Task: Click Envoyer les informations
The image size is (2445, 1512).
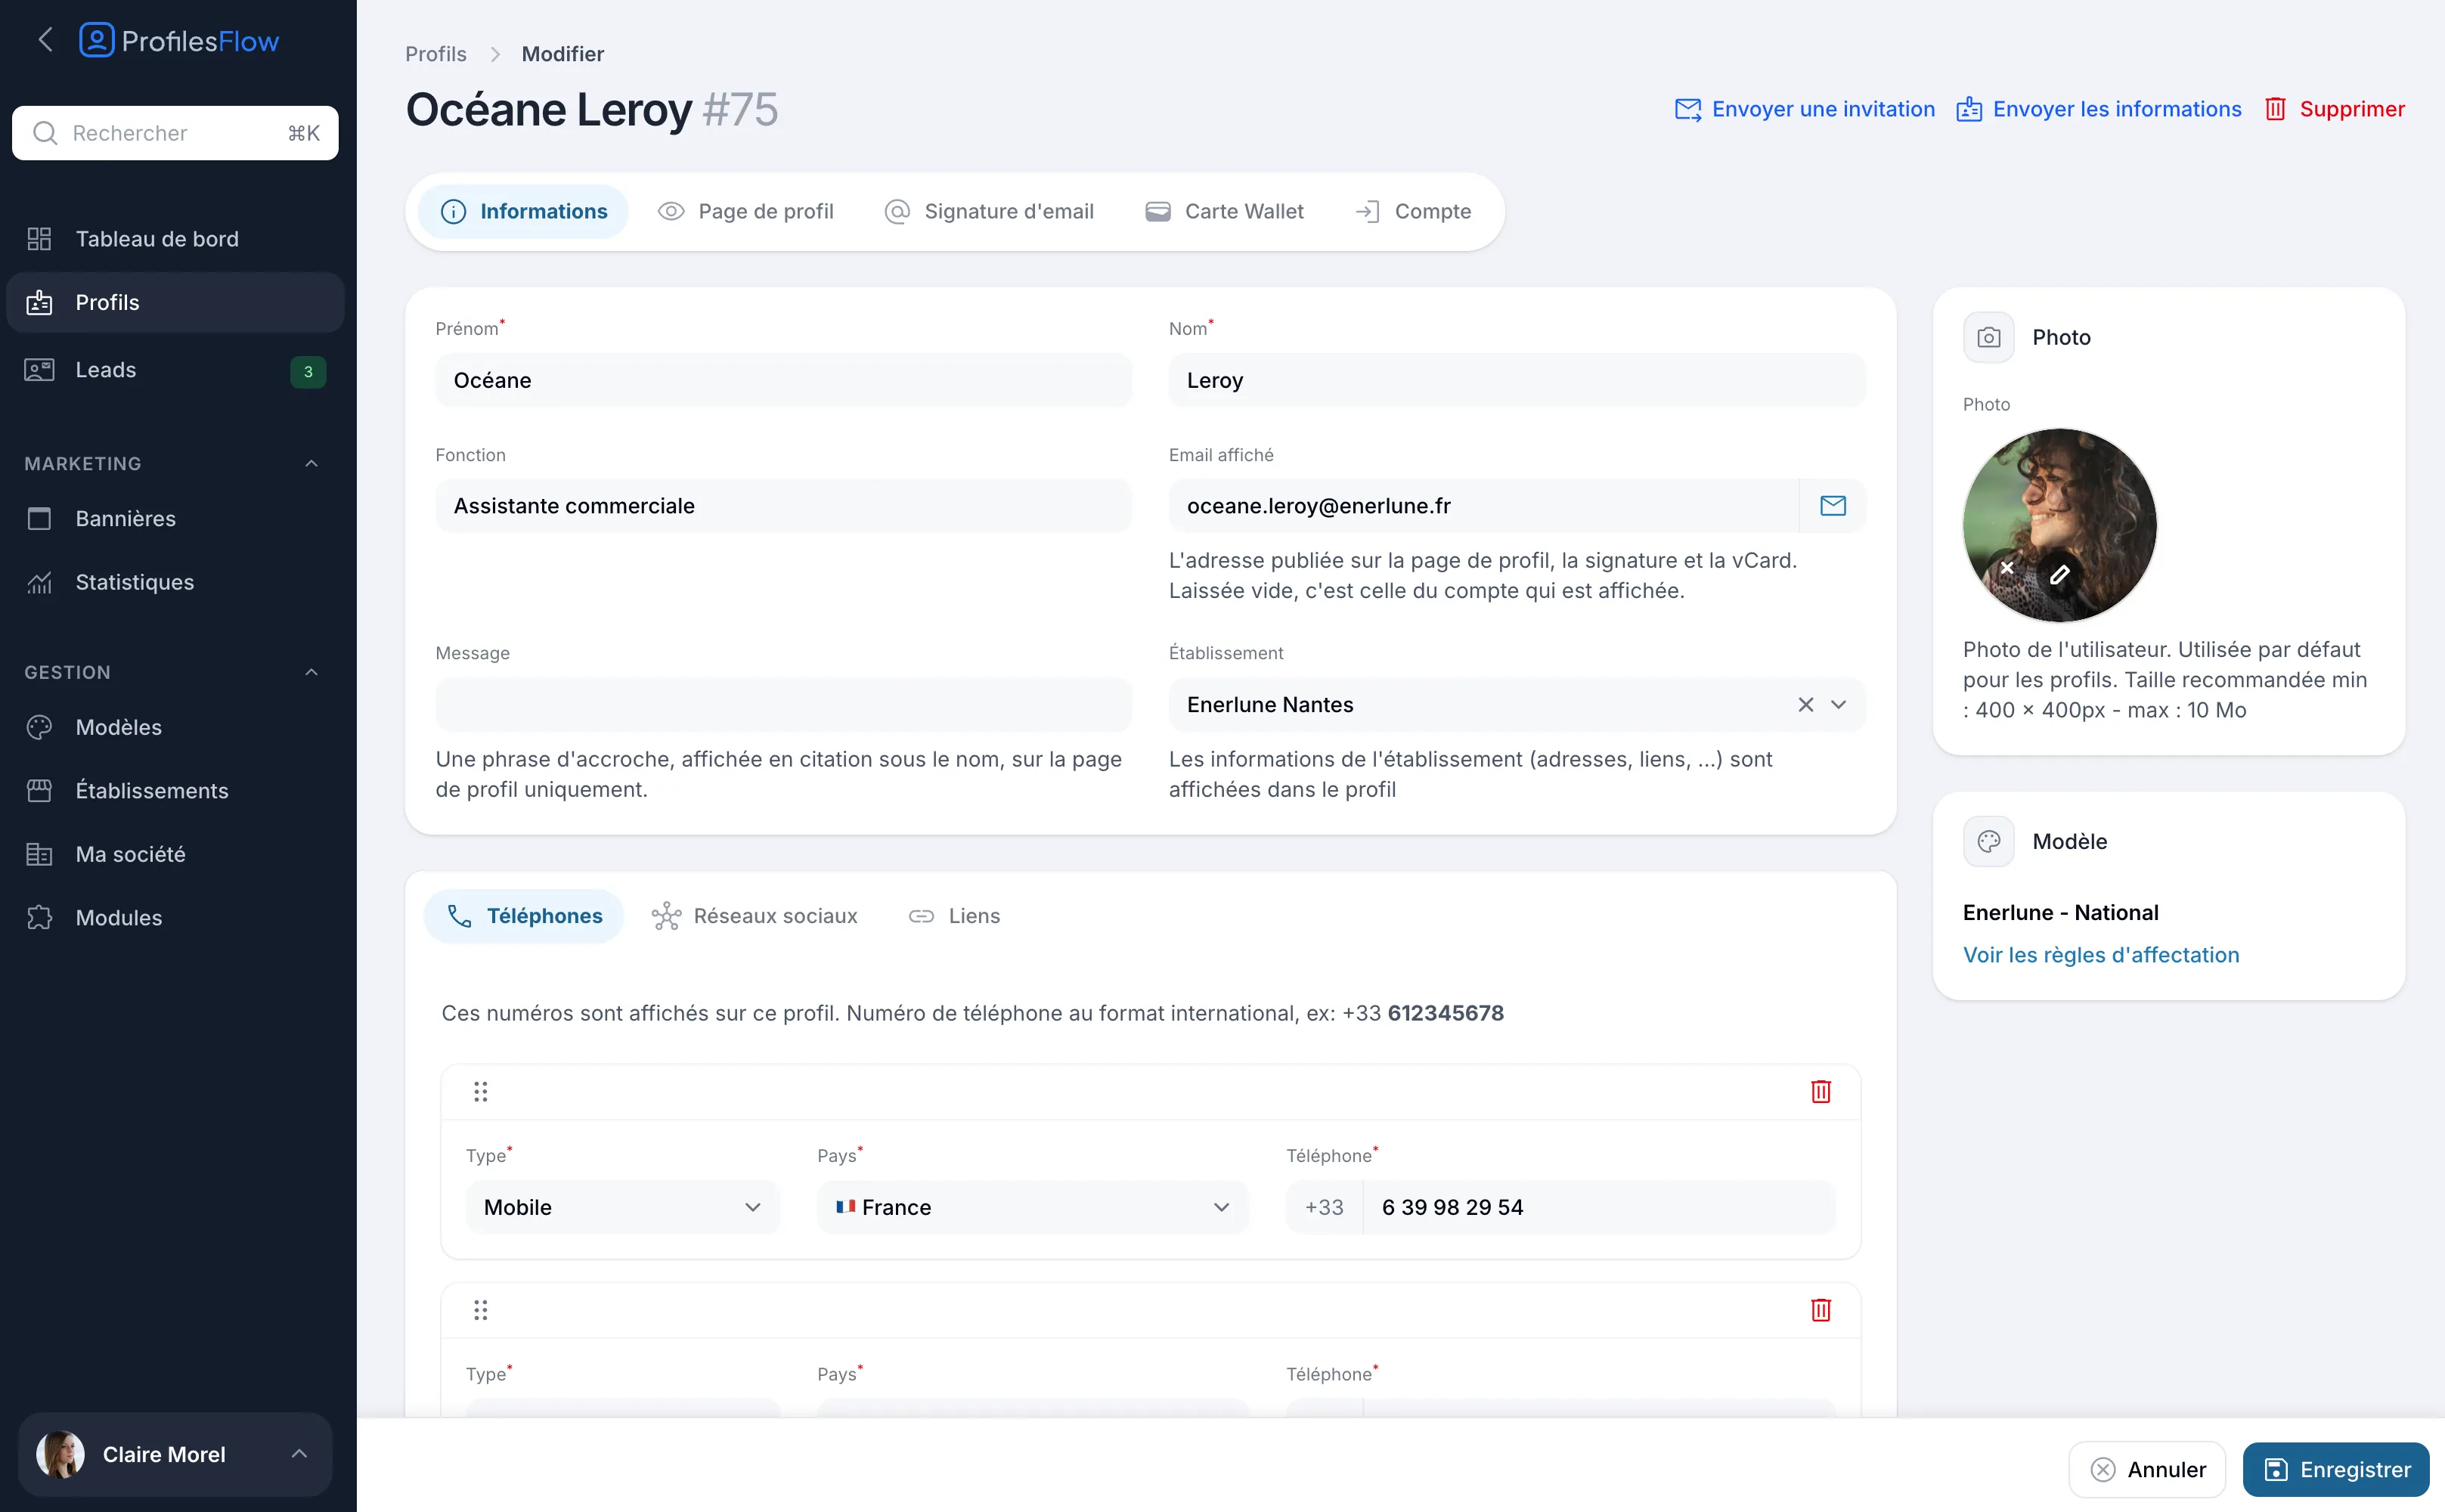Action: click(2099, 109)
